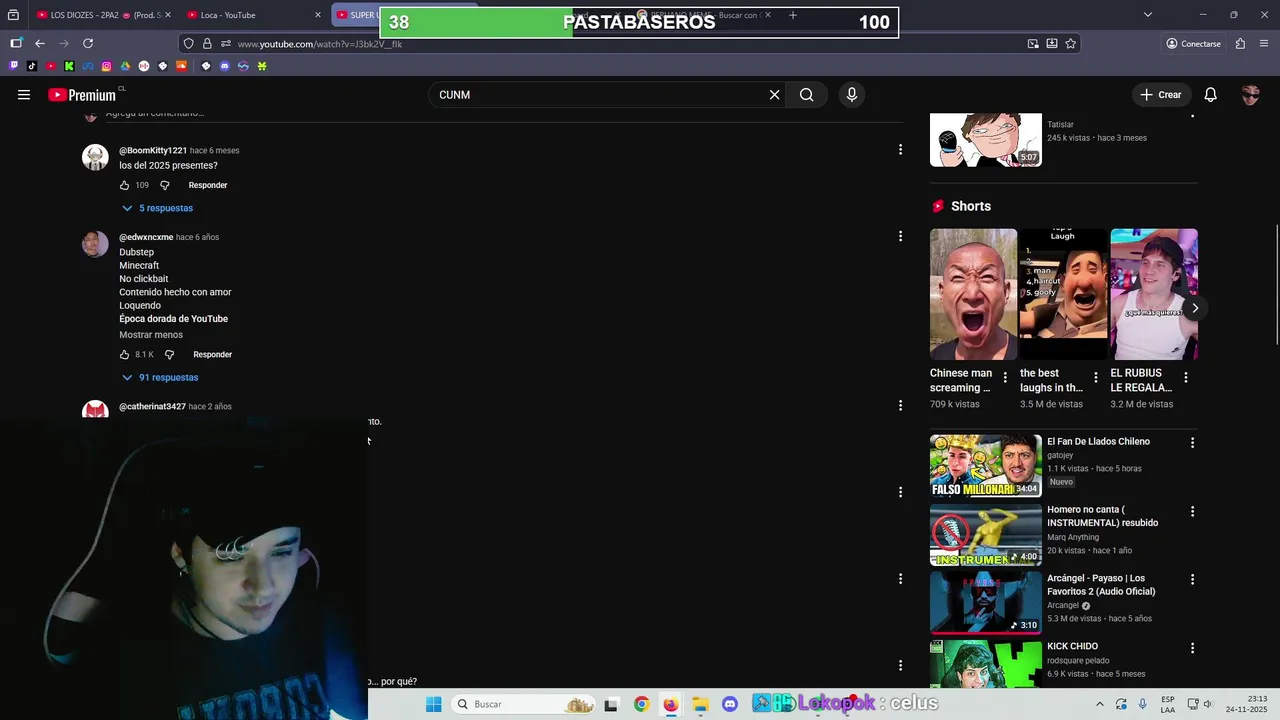Open options for El Fan De Llados video
This screenshot has height=720, width=1280.
(1192, 442)
